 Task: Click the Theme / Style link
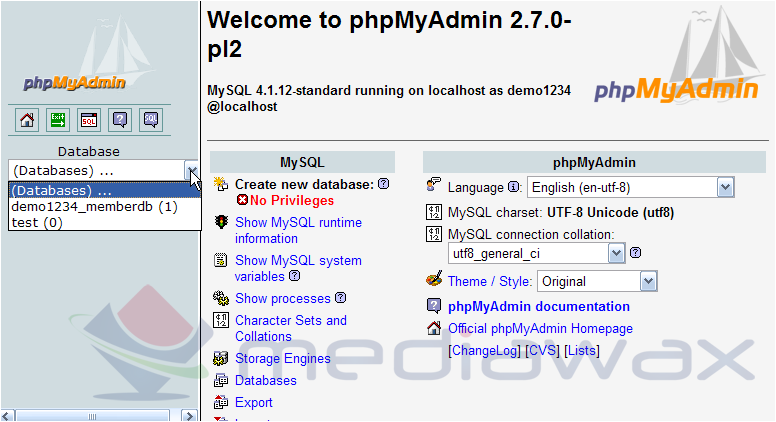489,281
